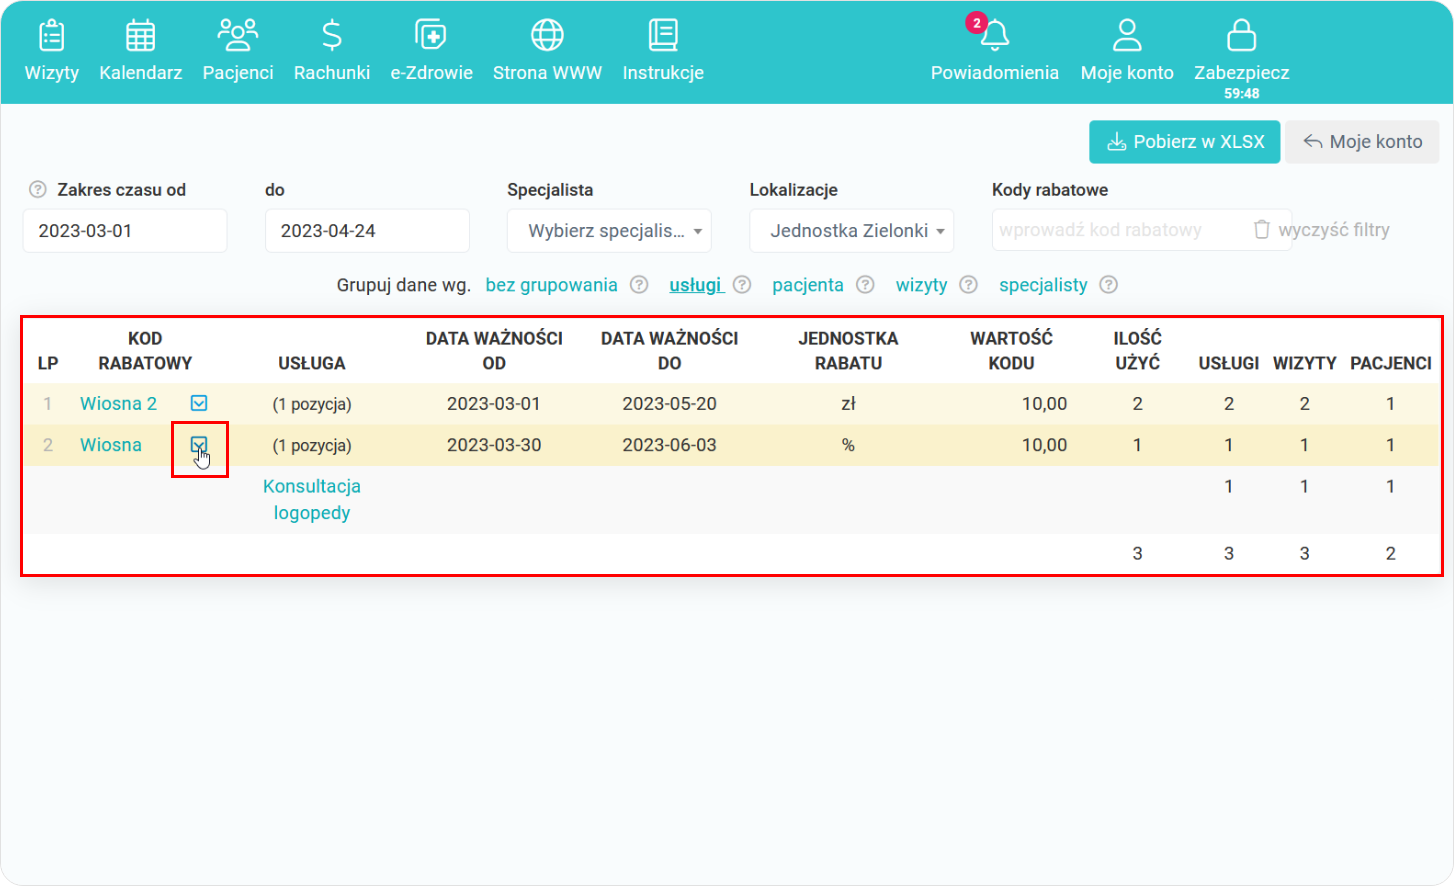Click the zł unit cell
The width and height of the screenshot is (1454, 886).
click(848, 404)
